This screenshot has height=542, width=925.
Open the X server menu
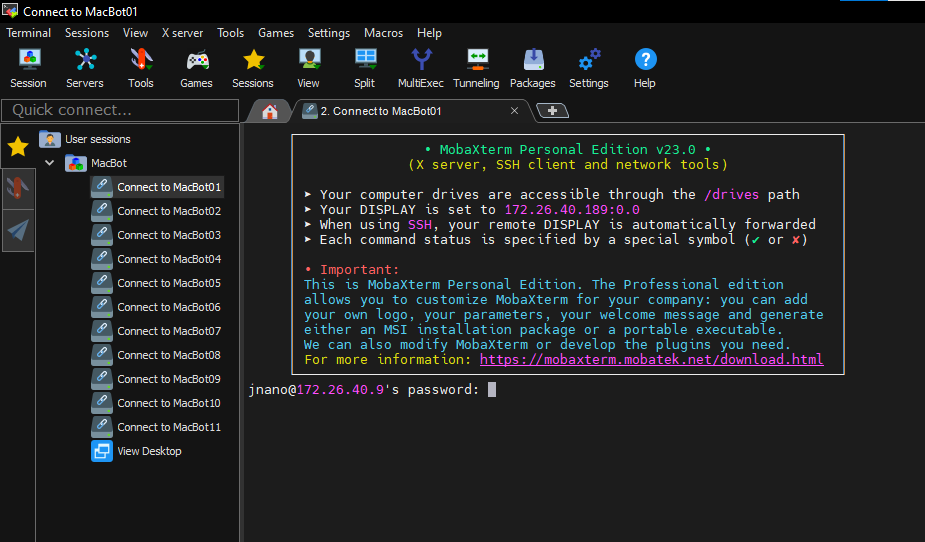(182, 33)
